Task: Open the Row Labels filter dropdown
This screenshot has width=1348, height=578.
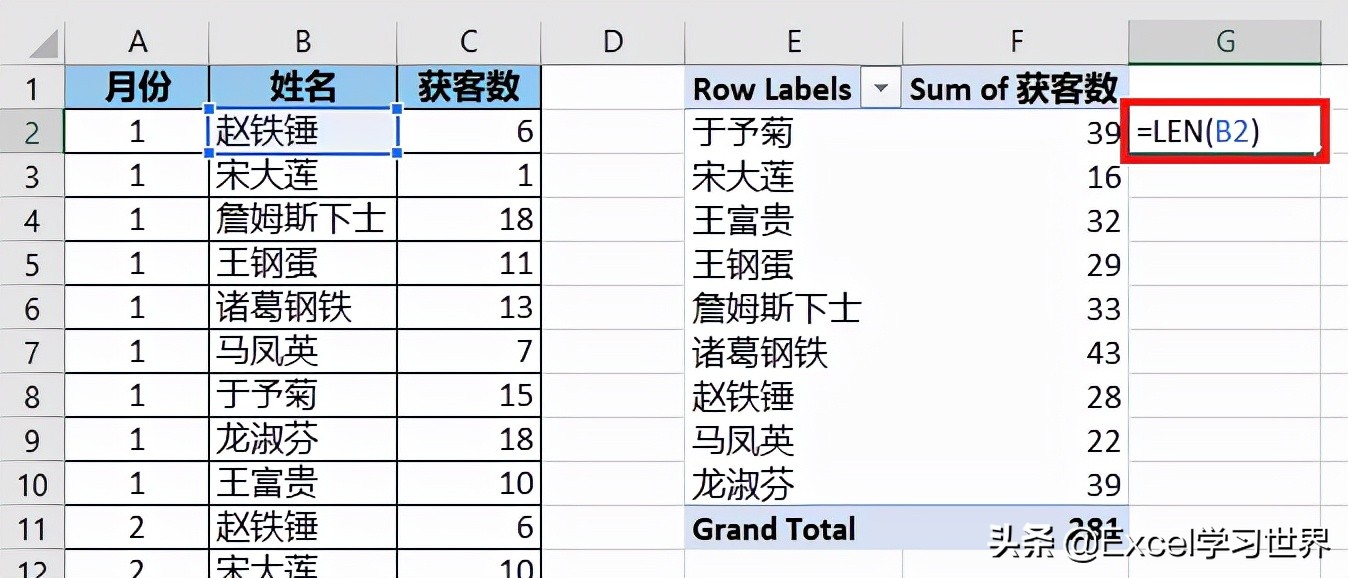Action: 880,88
